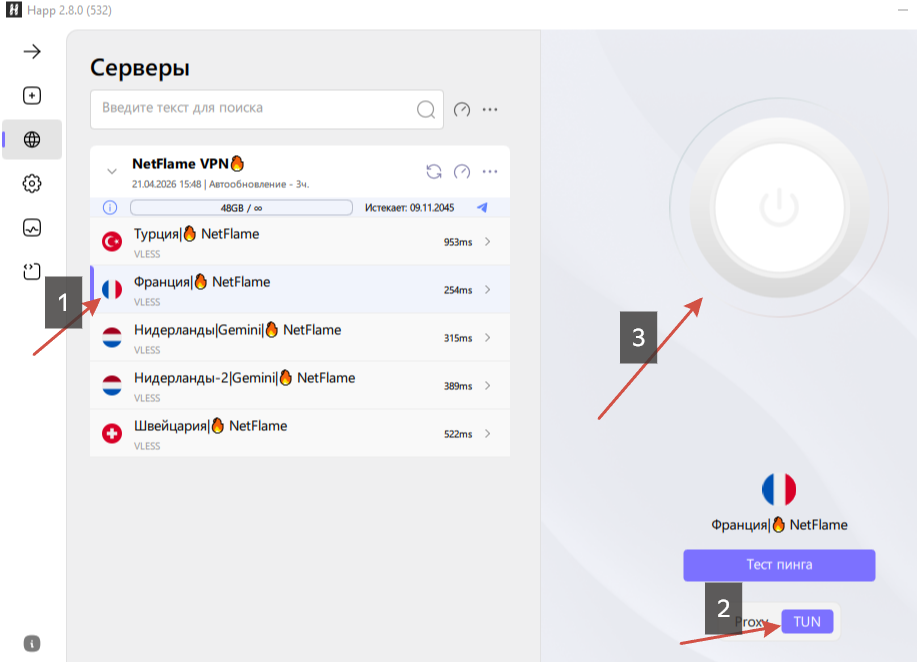Click the NetFlame VPN group title
Viewport: 917px width, 662px height.
click(x=188, y=164)
